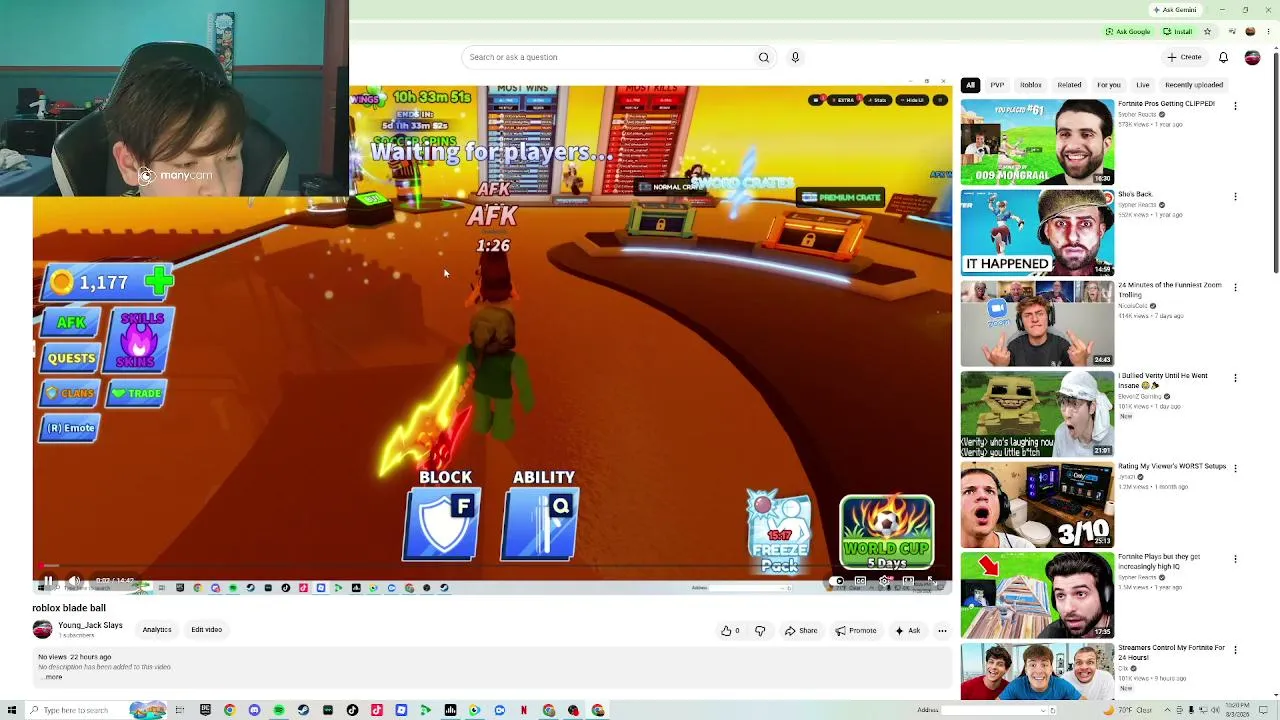Select the Roblox filter chip

point(1031,85)
